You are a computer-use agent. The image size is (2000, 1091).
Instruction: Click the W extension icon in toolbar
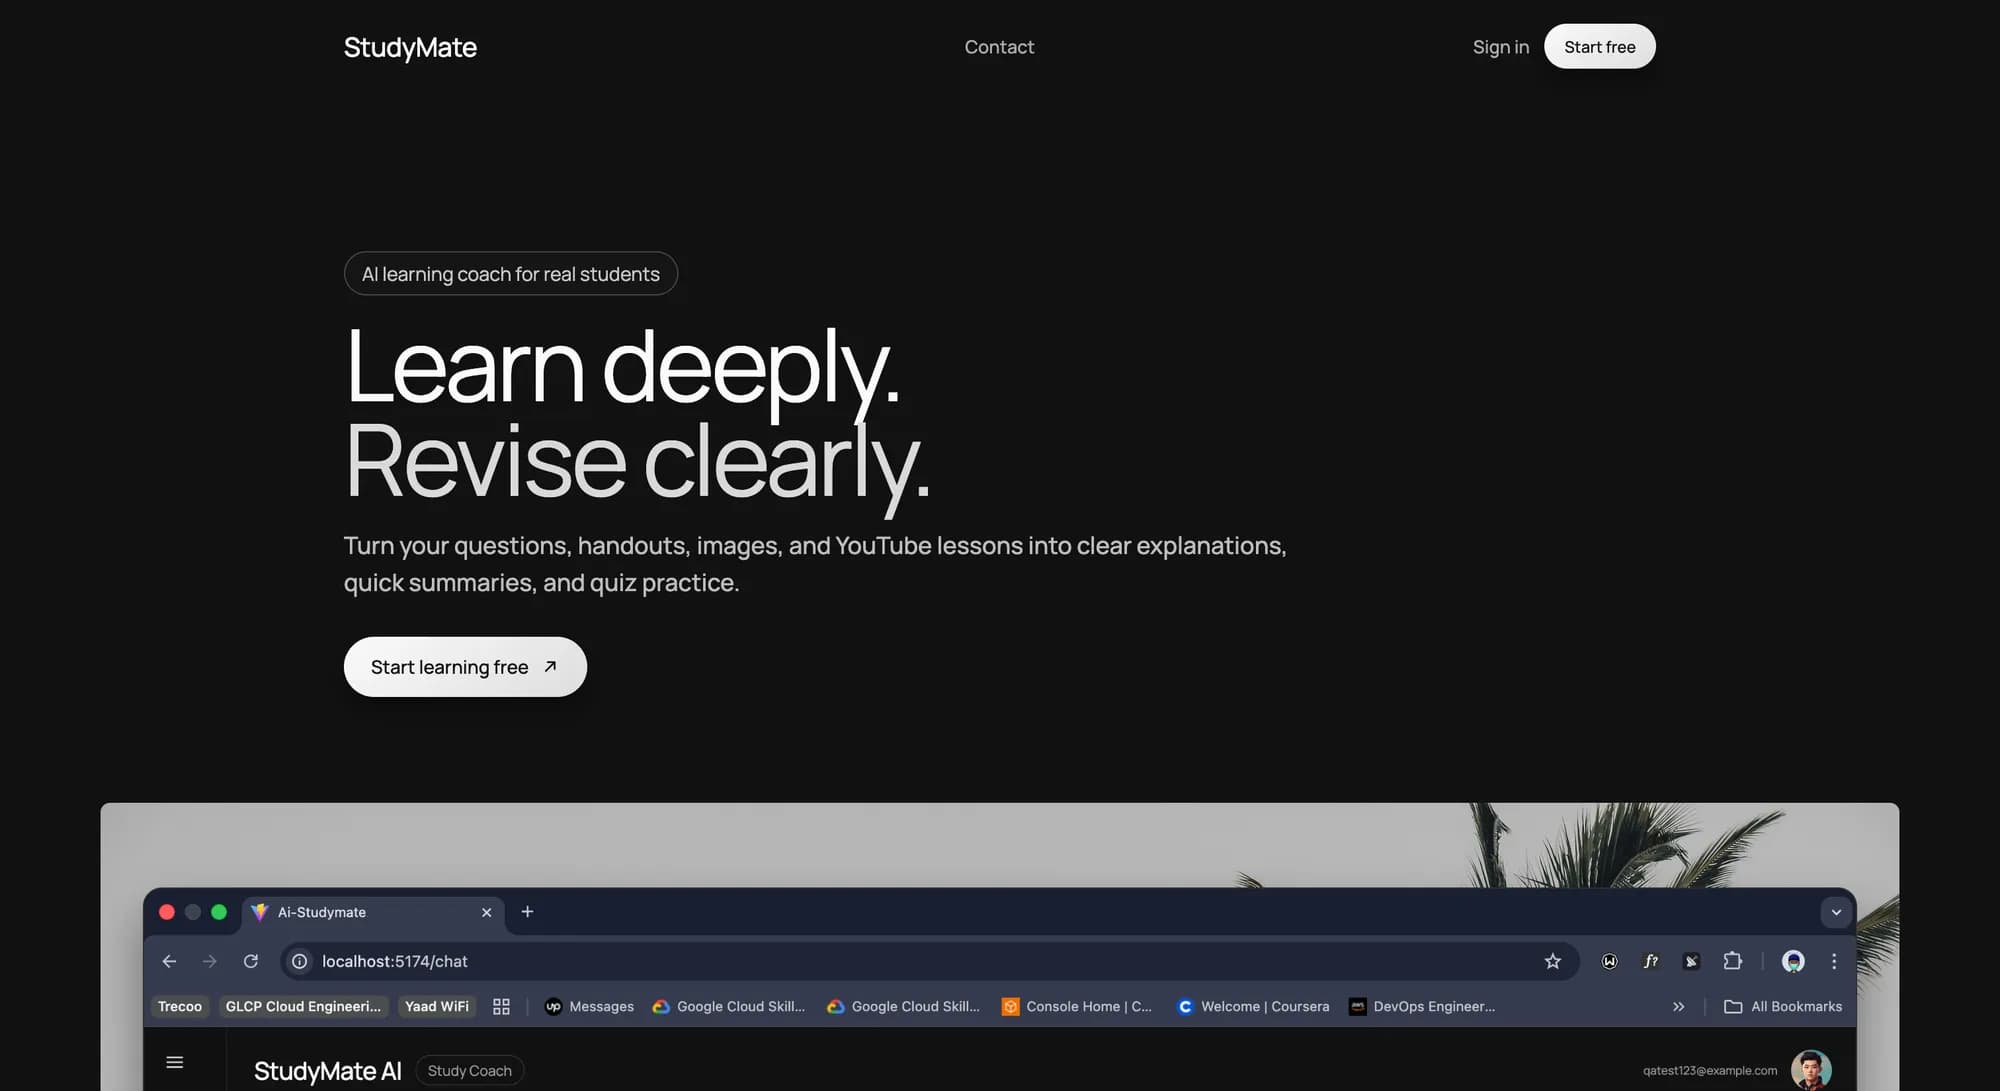point(1609,961)
